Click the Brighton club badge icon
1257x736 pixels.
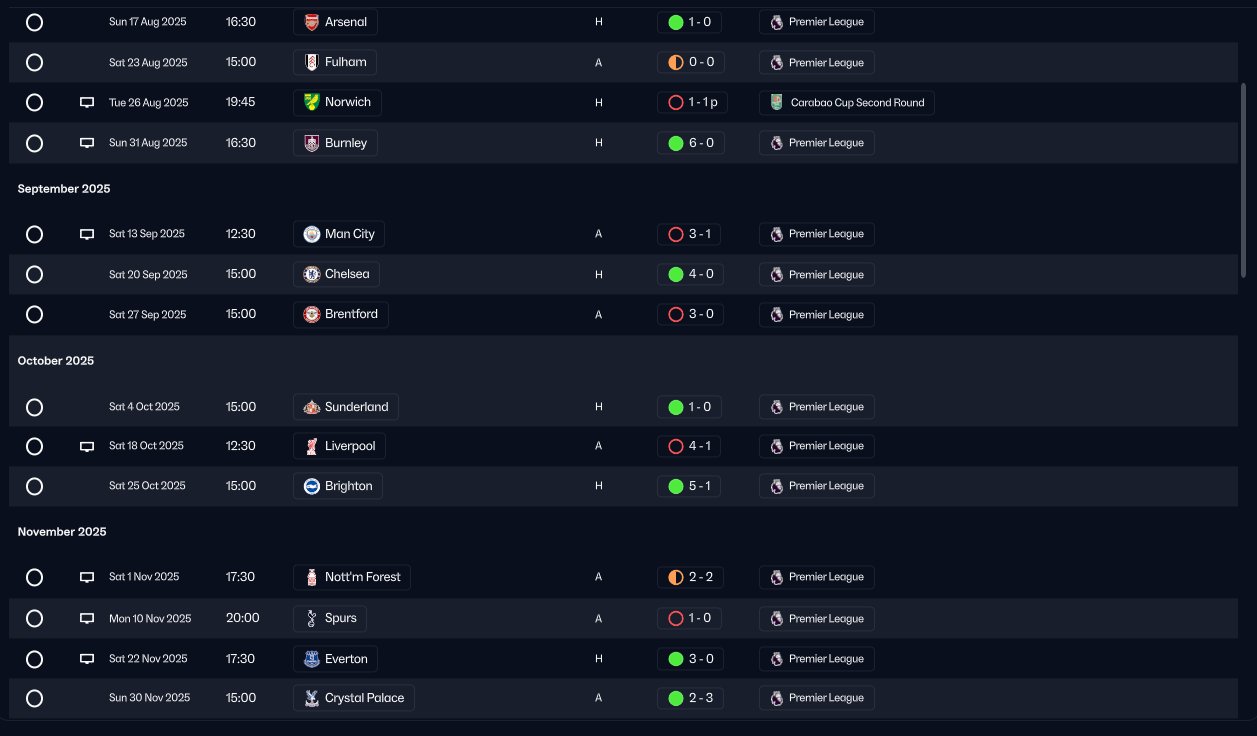[x=312, y=486]
